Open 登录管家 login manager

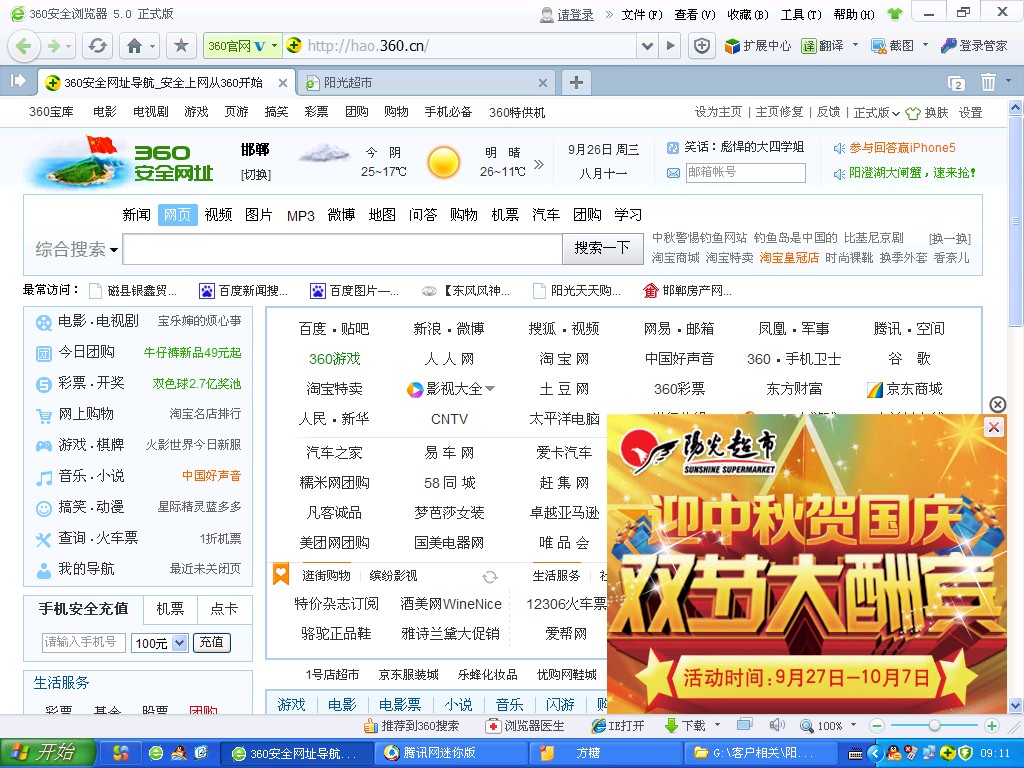(974, 46)
